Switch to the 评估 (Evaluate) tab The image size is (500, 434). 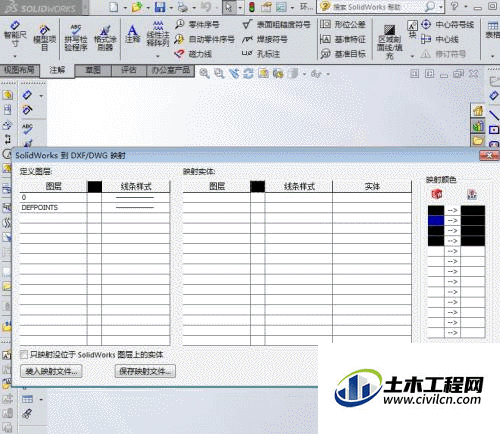coord(129,70)
